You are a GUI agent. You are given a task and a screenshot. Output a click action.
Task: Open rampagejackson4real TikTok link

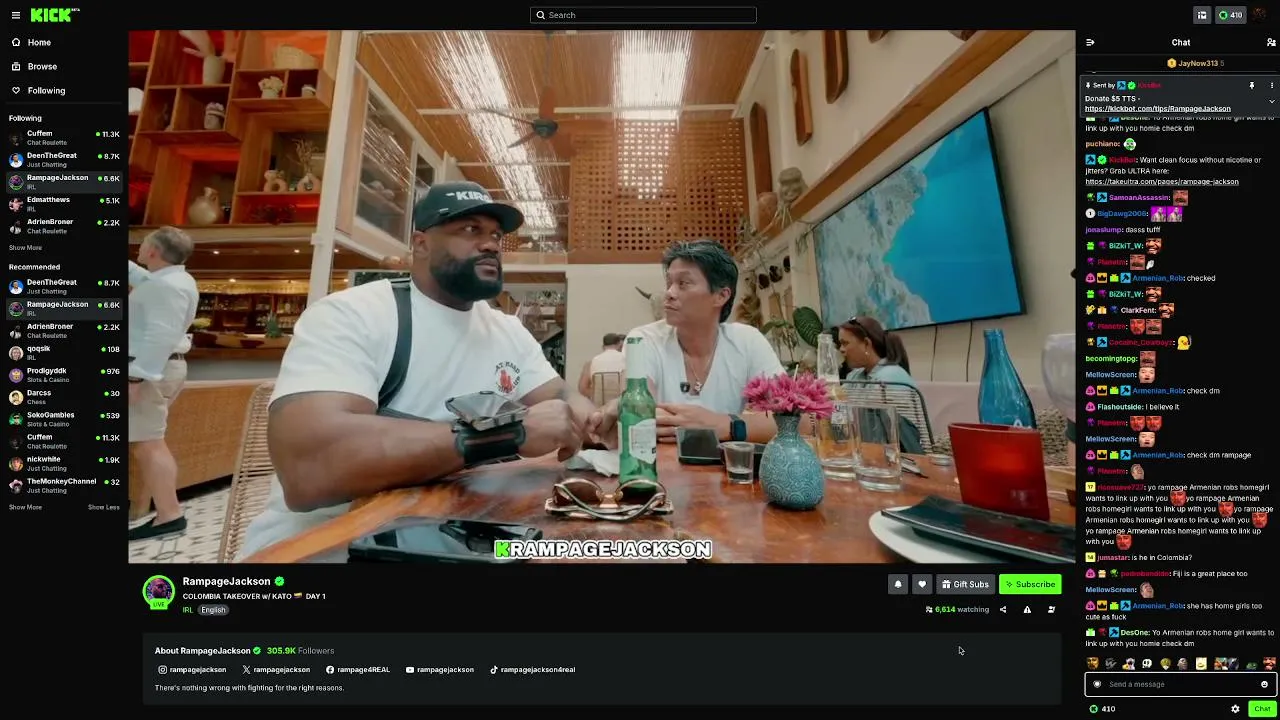tap(532, 670)
